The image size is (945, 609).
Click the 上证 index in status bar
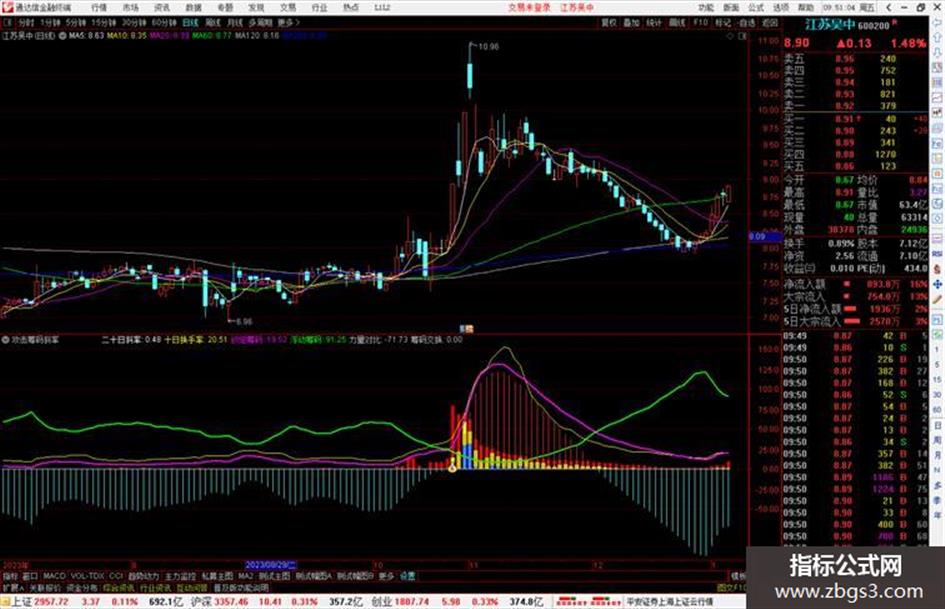click(21, 602)
